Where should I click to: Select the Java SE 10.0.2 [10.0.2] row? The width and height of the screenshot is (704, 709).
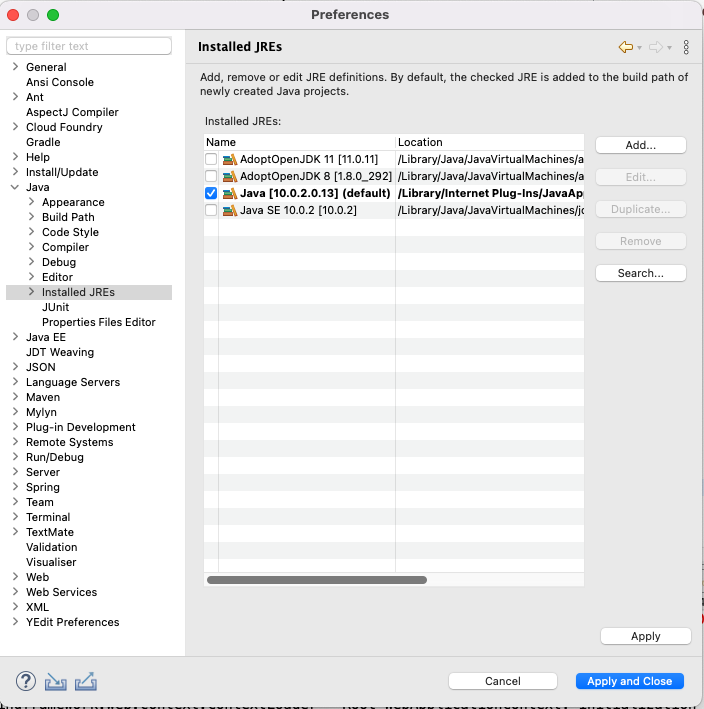[x=394, y=210]
